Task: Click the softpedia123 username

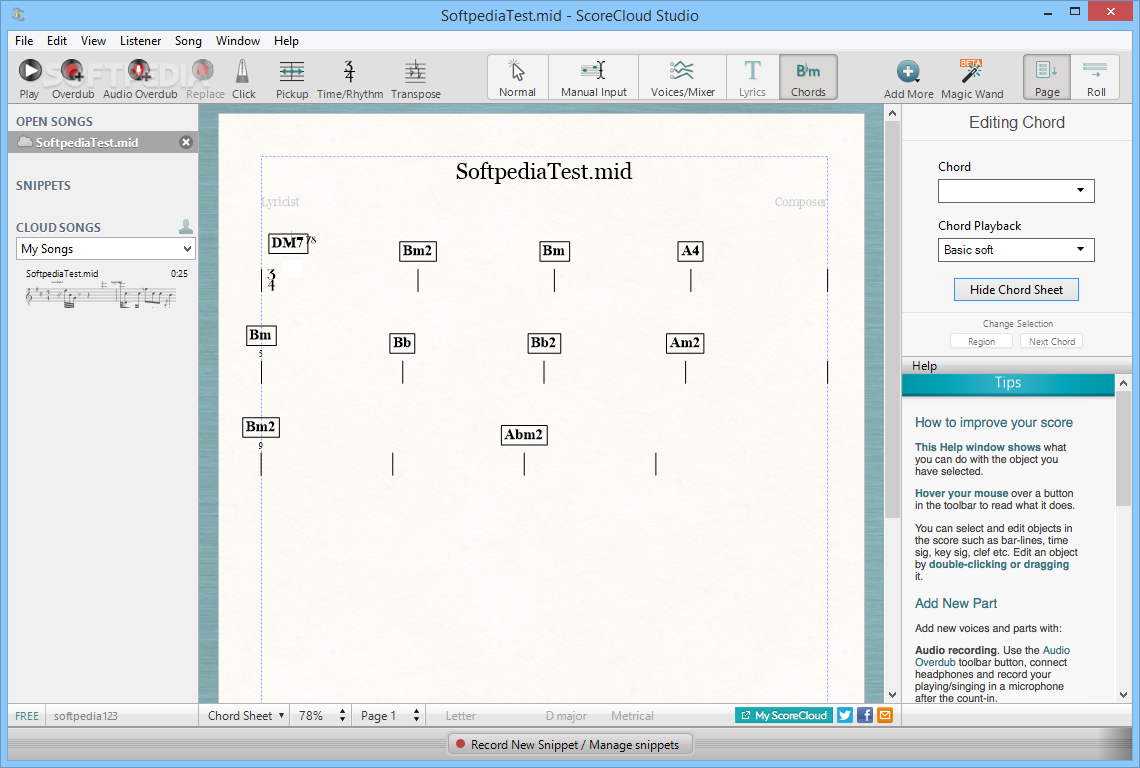Action: click(86, 716)
